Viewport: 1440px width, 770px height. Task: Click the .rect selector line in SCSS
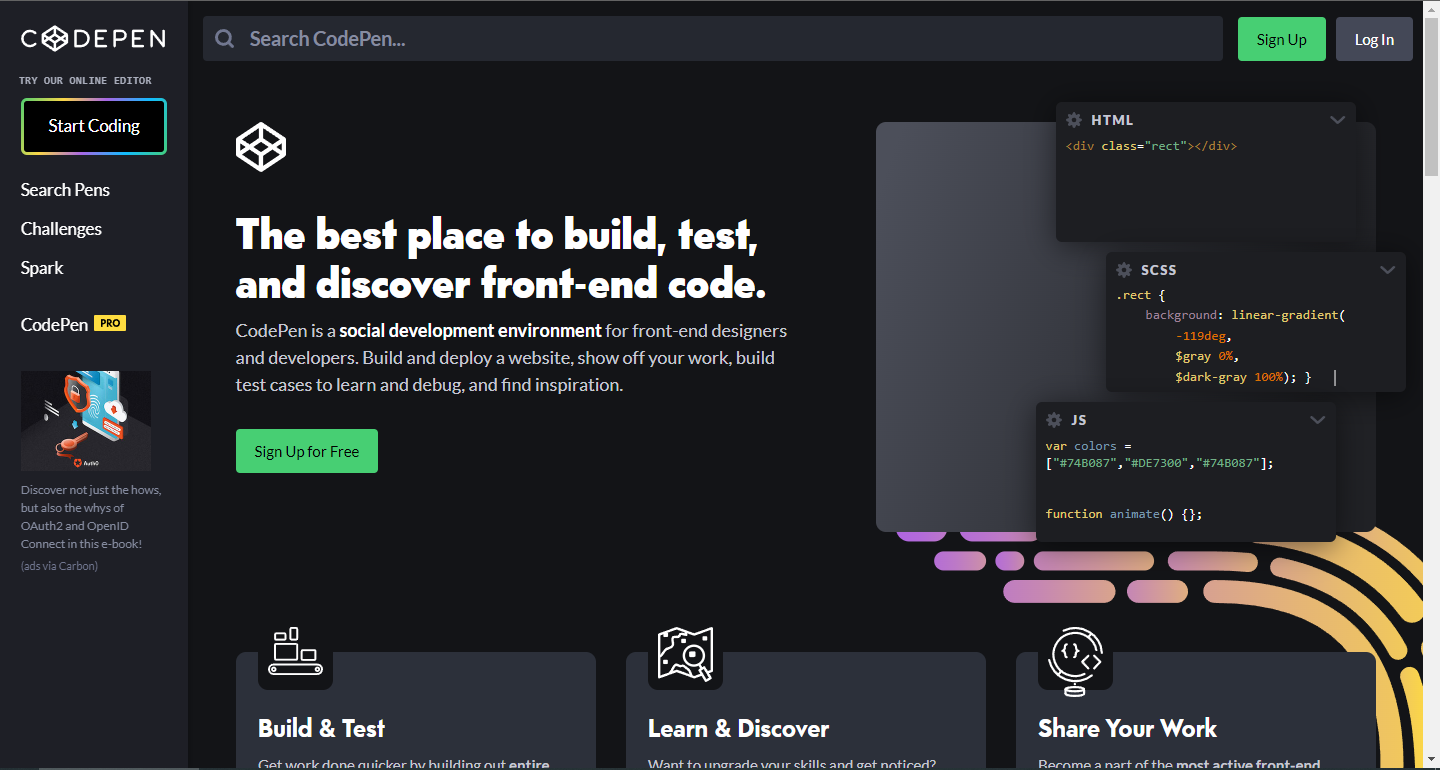click(x=1141, y=295)
